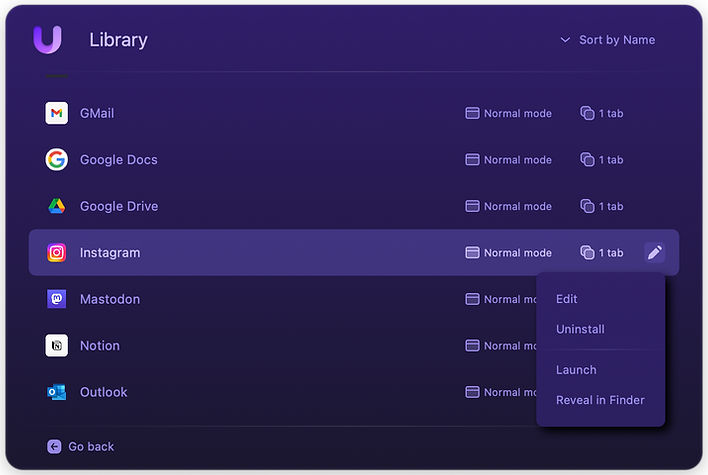Select the Notion app name

point(100,345)
